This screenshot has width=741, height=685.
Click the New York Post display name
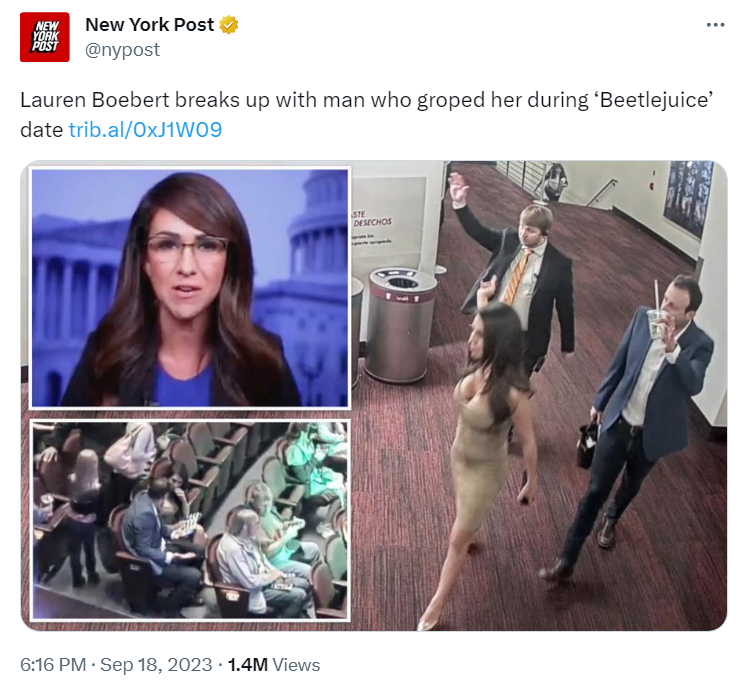(149, 25)
